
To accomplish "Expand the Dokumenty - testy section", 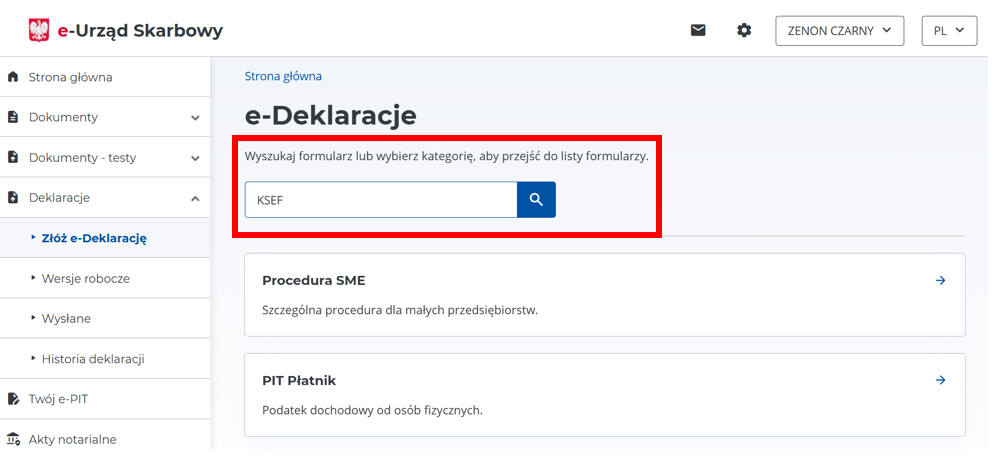I will point(195,158).
